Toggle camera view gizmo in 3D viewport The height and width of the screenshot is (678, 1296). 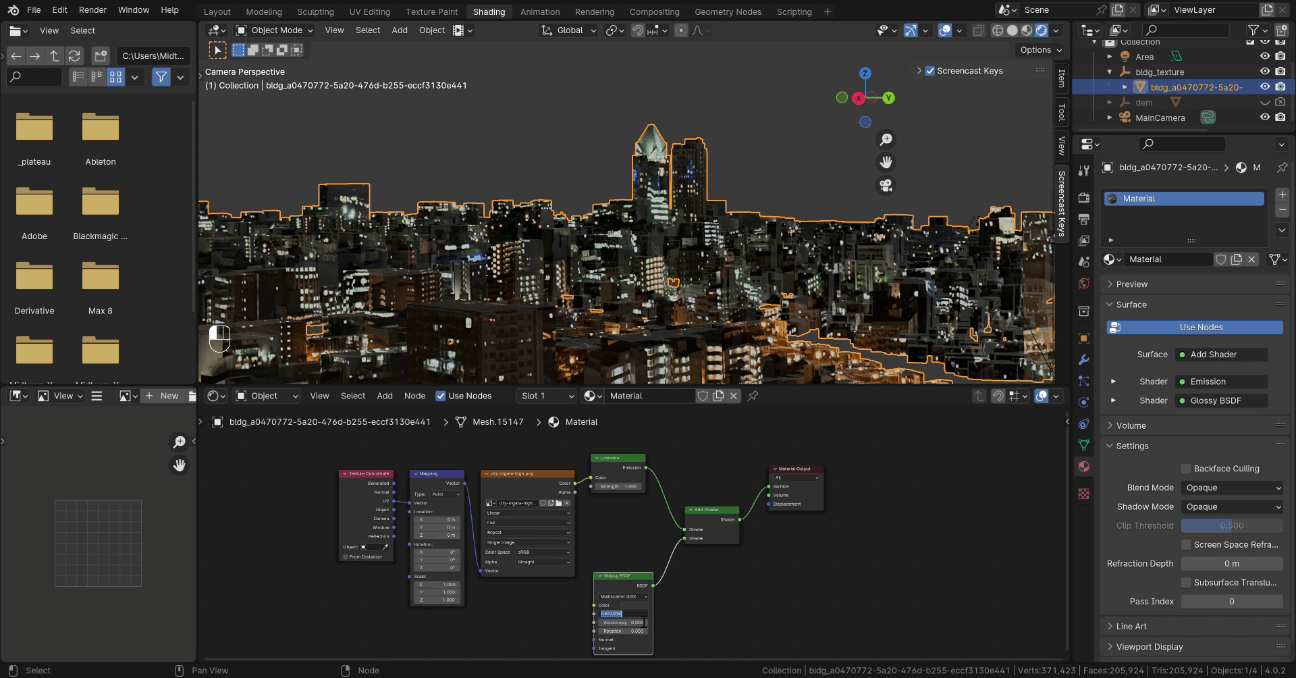[x=885, y=185]
